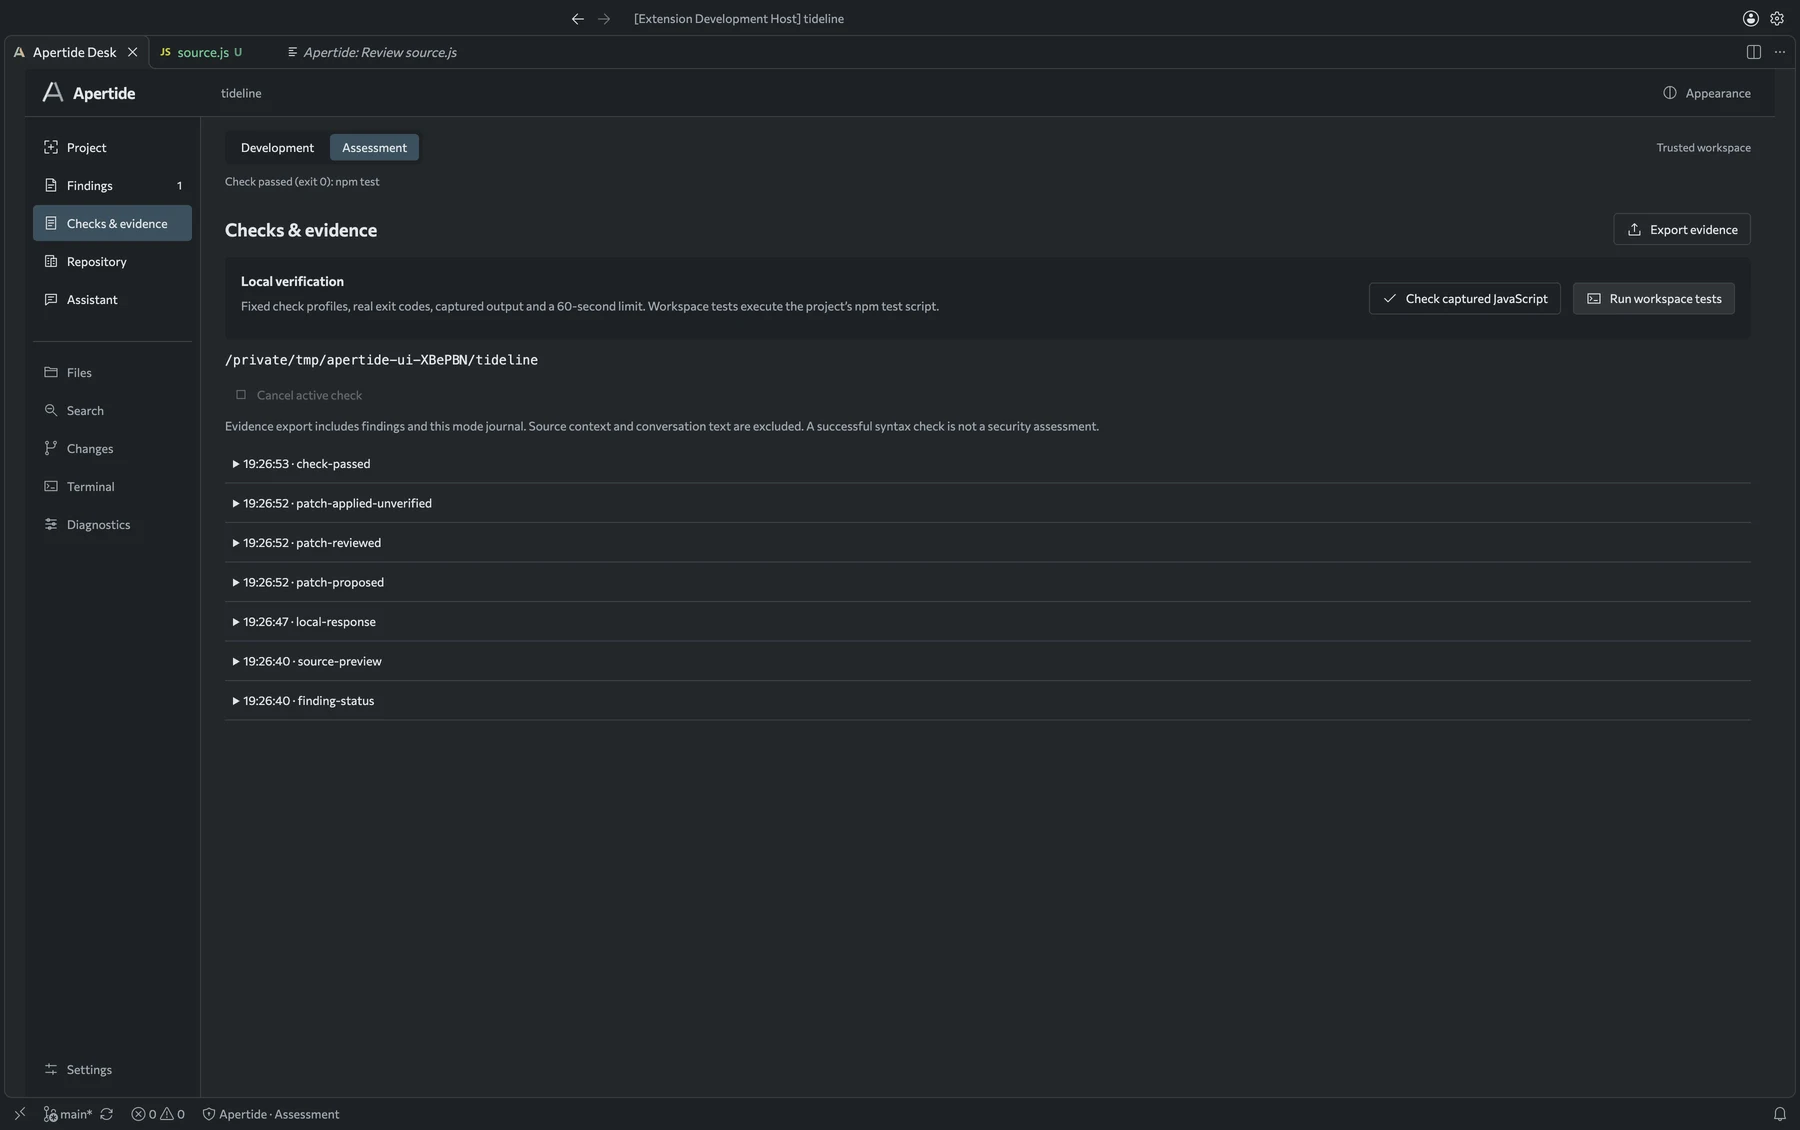Open the Findings section

coord(112,185)
